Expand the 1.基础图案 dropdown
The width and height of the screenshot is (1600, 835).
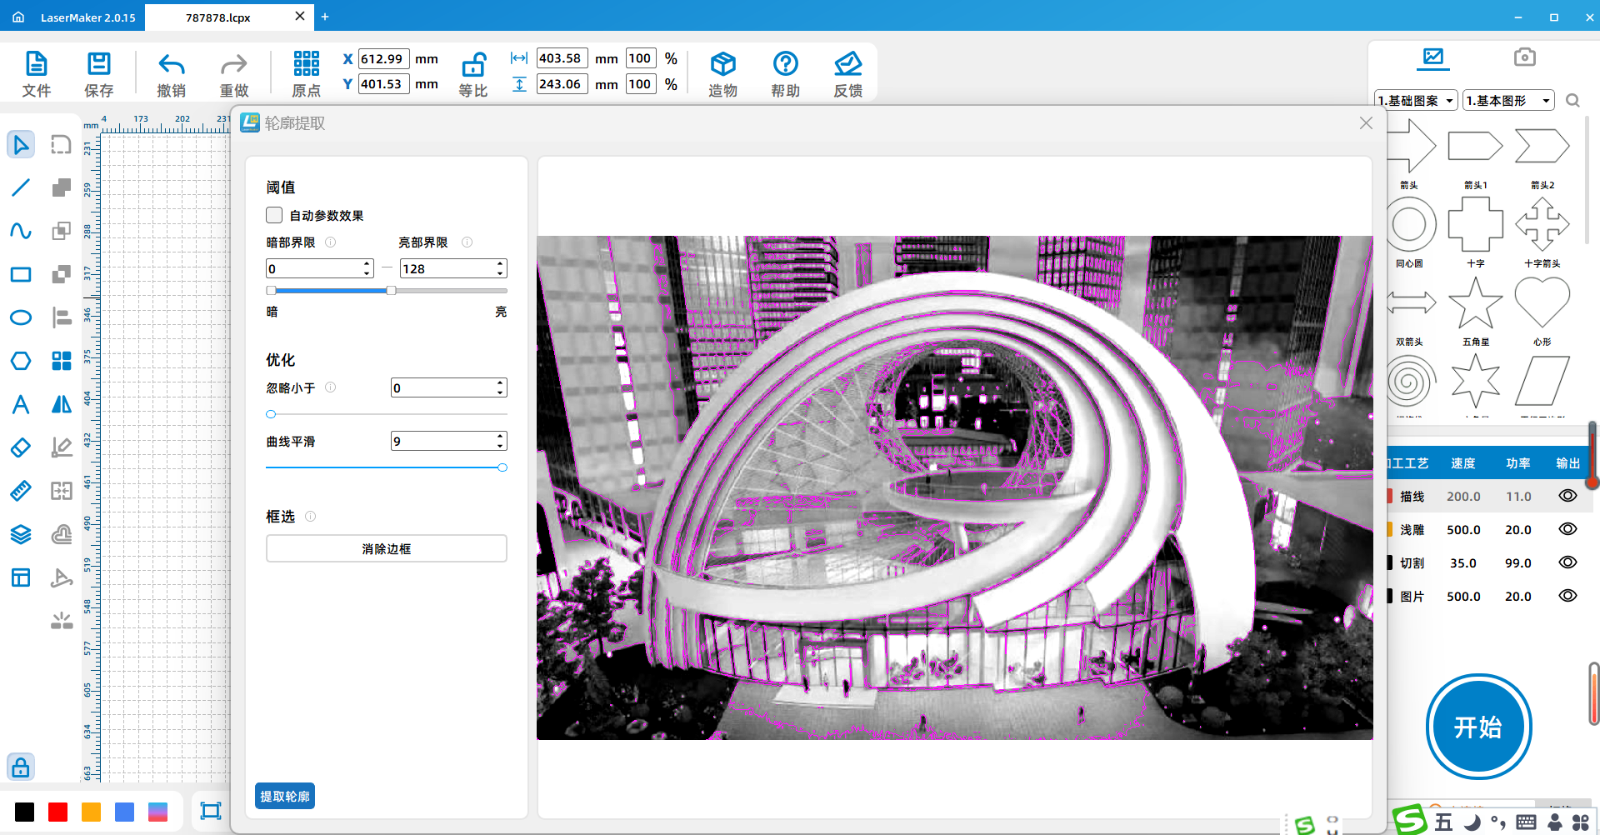click(1415, 101)
